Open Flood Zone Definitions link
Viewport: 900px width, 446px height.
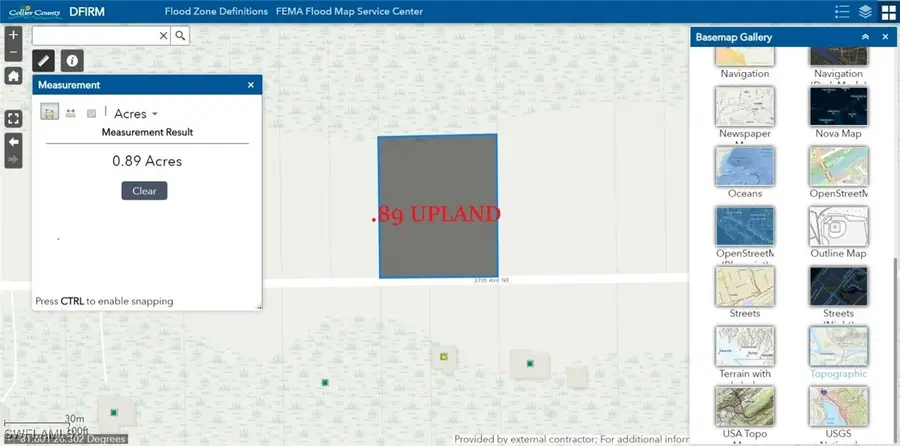pos(216,12)
